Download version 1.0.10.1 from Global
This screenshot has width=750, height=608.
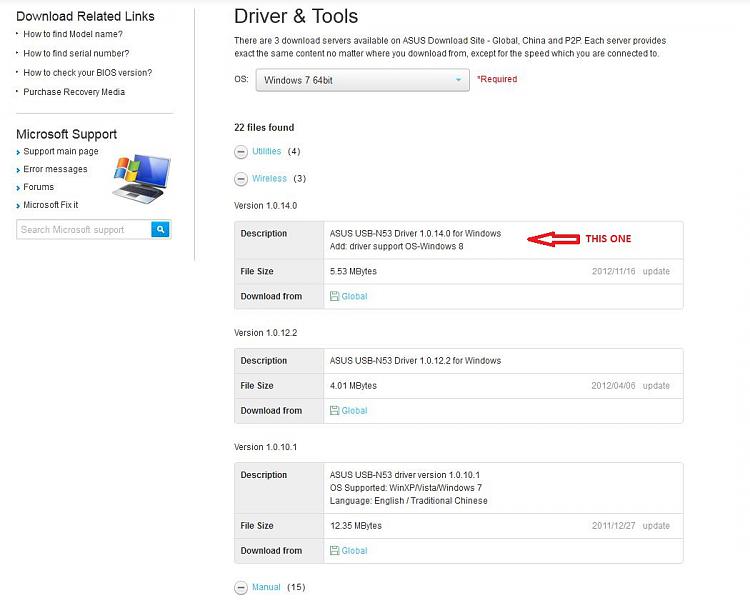354,551
